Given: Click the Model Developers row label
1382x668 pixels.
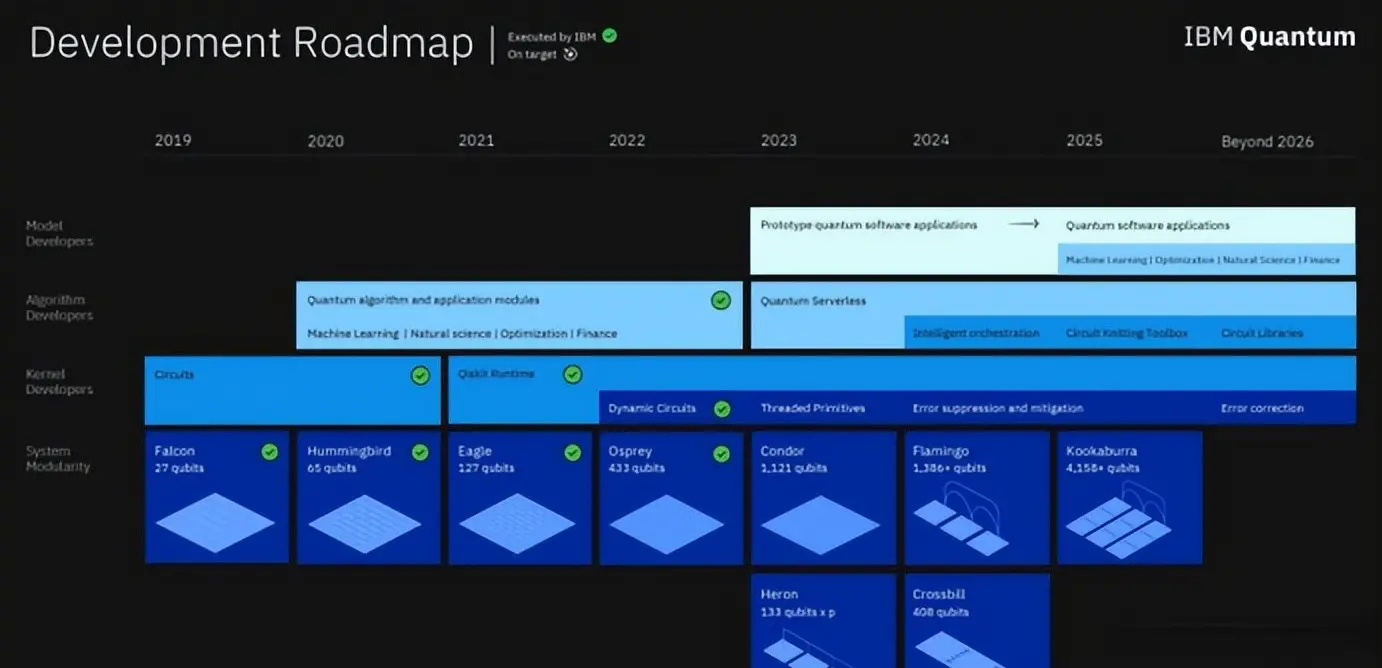Looking at the screenshot, I should (x=59, y=233).
